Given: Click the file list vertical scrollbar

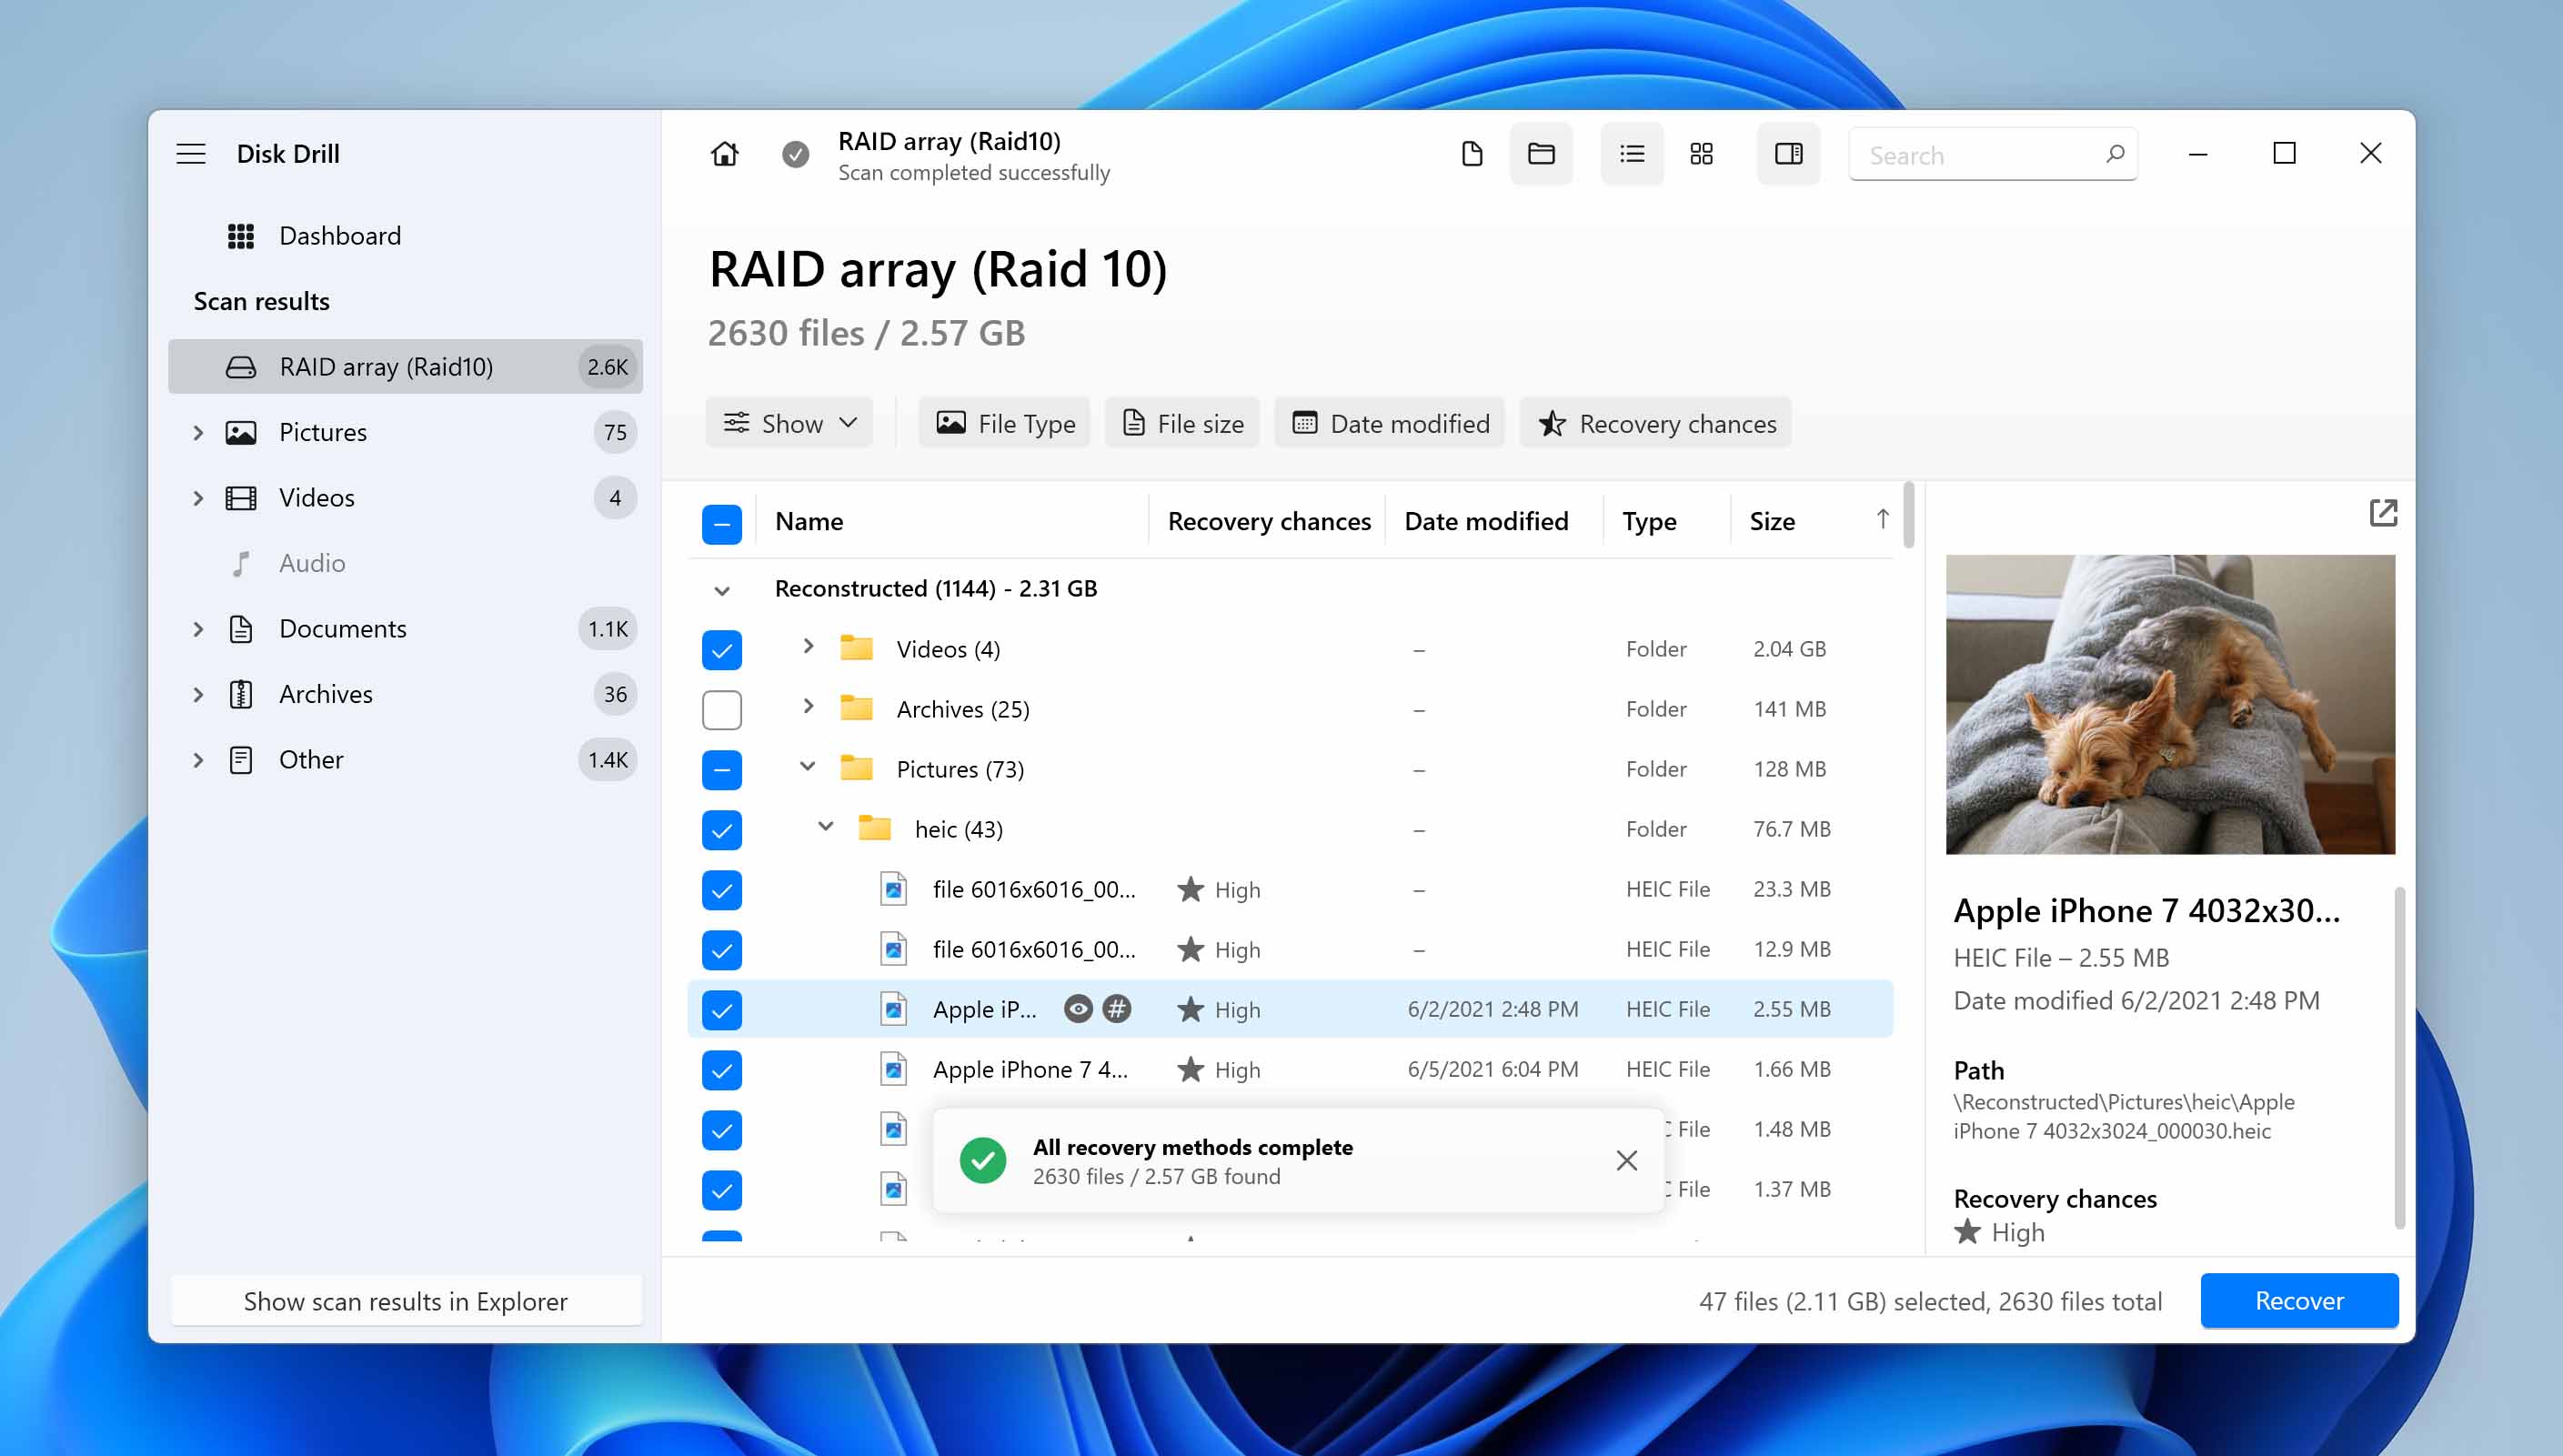Looking at the screenshot, I should 1908,516.
